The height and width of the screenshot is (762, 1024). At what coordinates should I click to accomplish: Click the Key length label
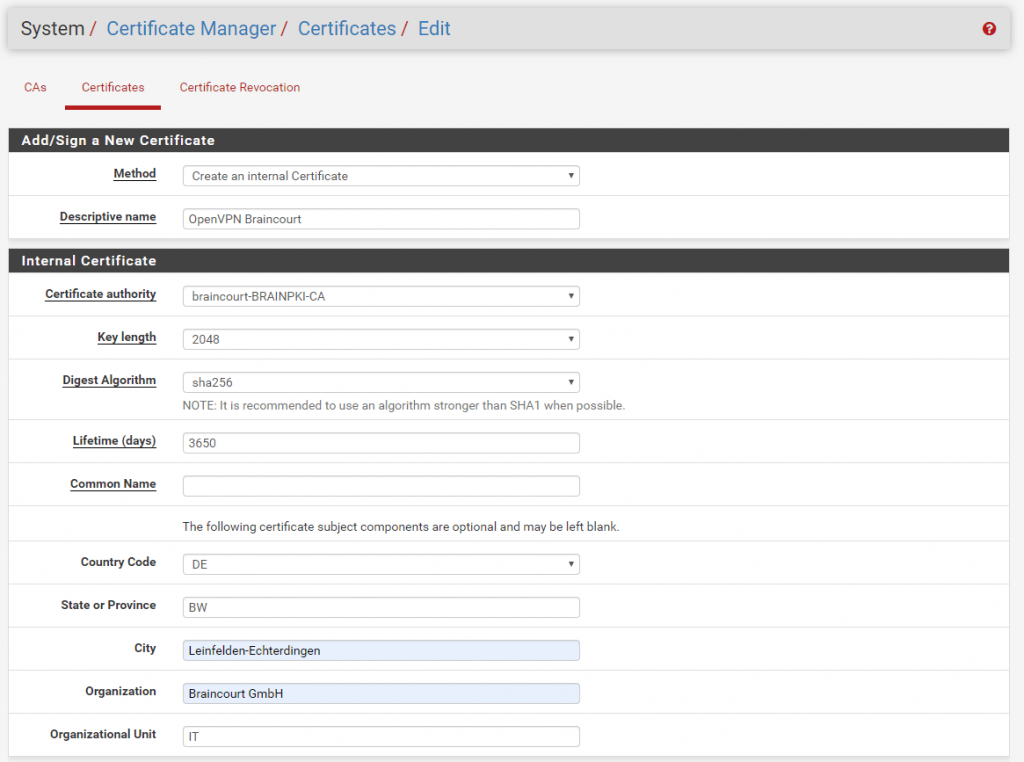click(x=127, y=338)
